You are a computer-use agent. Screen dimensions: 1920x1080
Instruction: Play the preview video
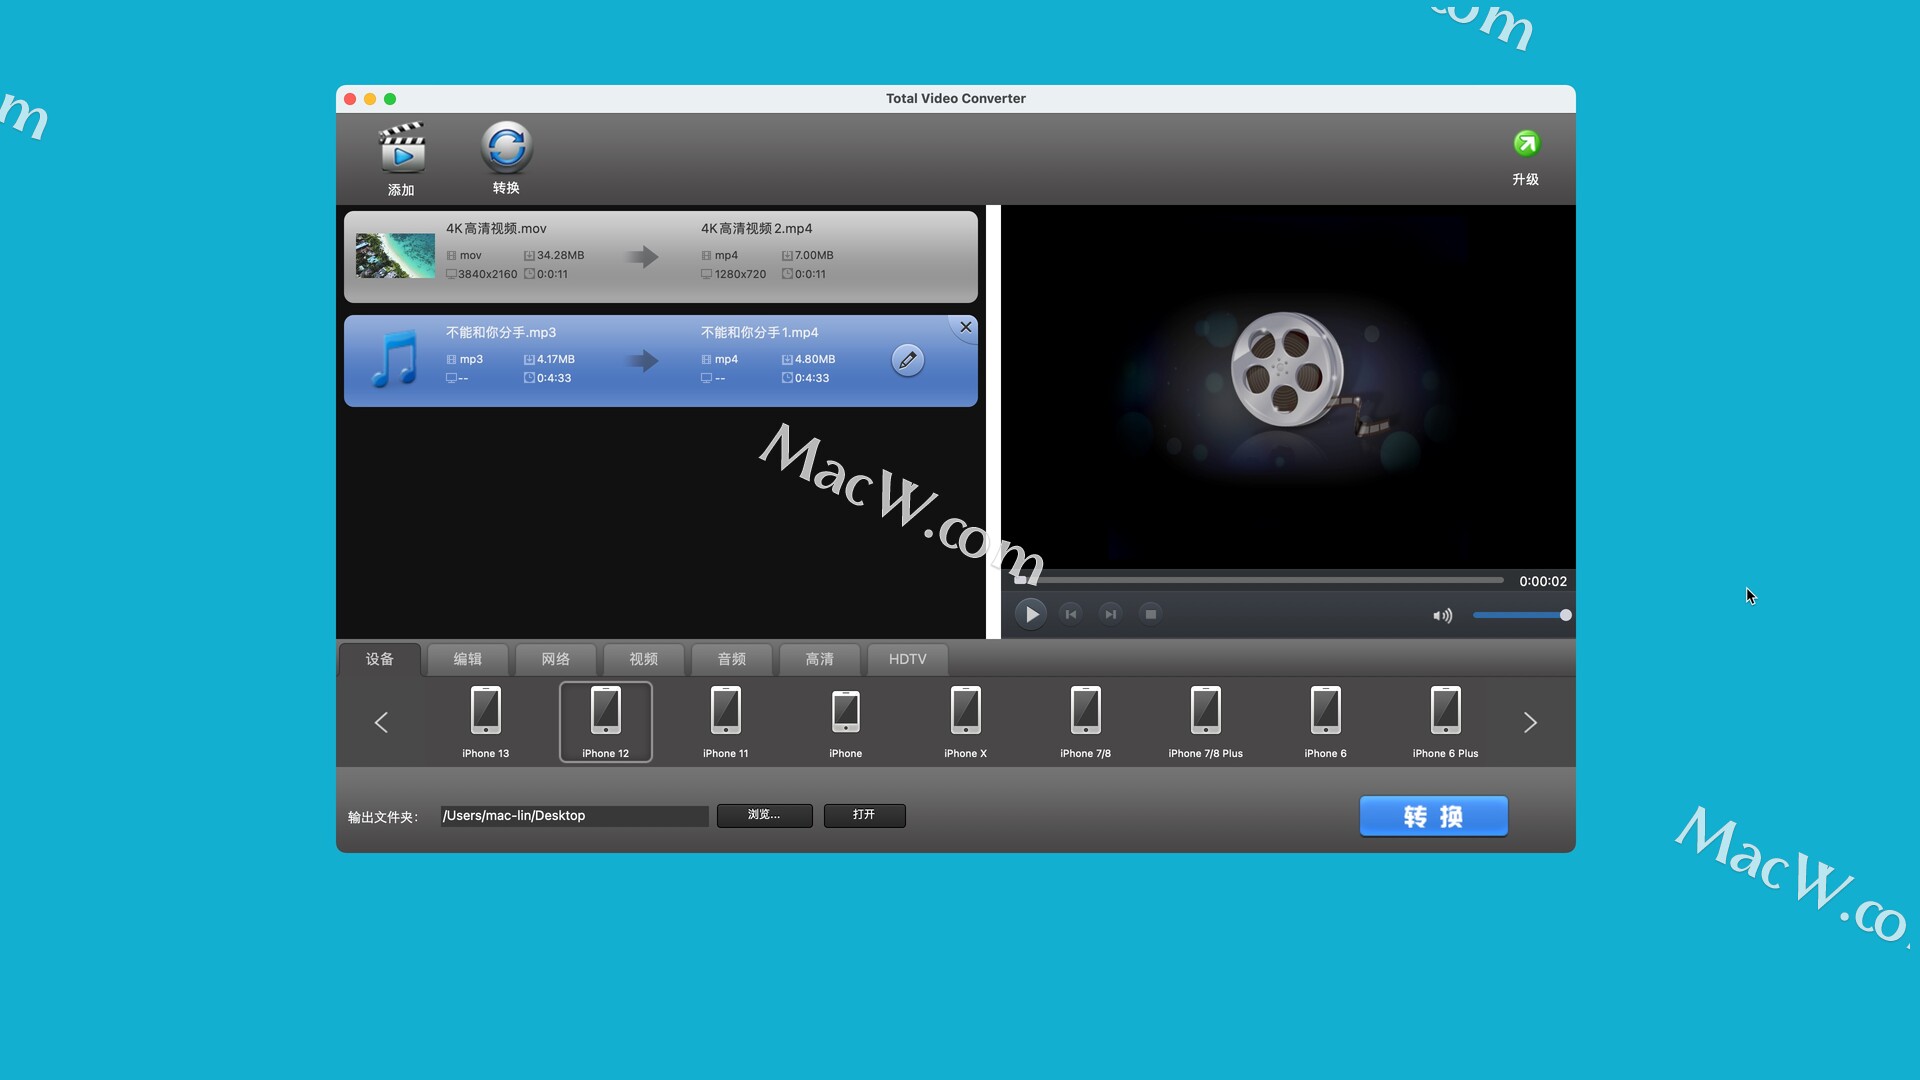(x=1031, y=614)
